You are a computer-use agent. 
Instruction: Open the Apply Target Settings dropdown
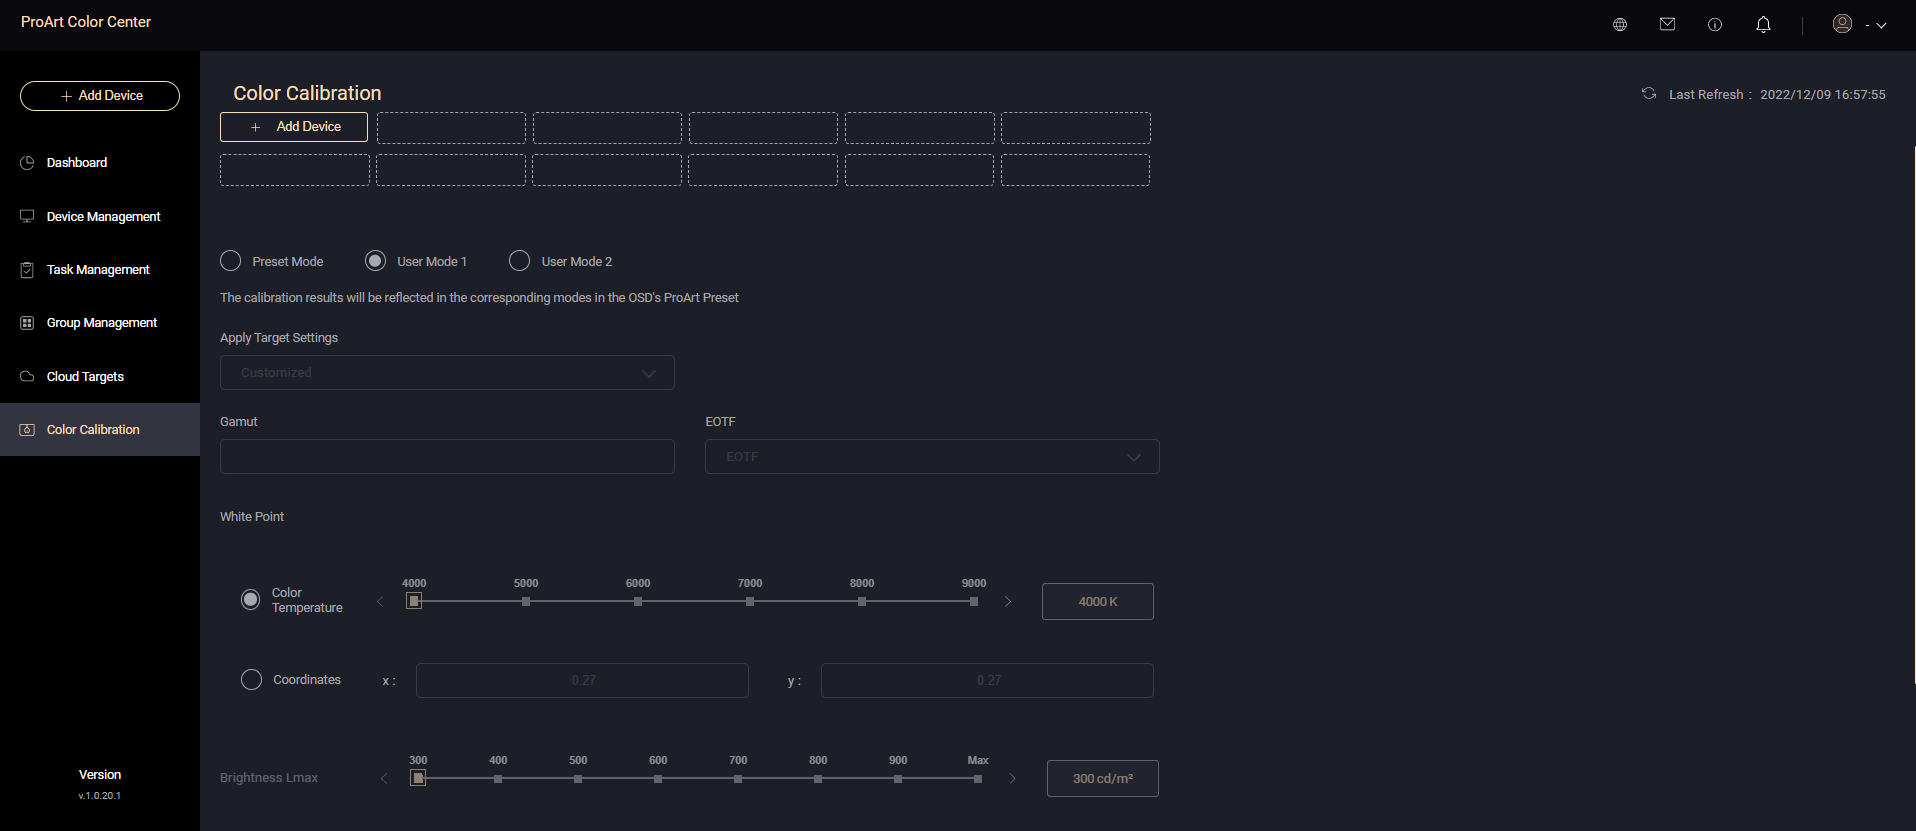pos(447,373)
